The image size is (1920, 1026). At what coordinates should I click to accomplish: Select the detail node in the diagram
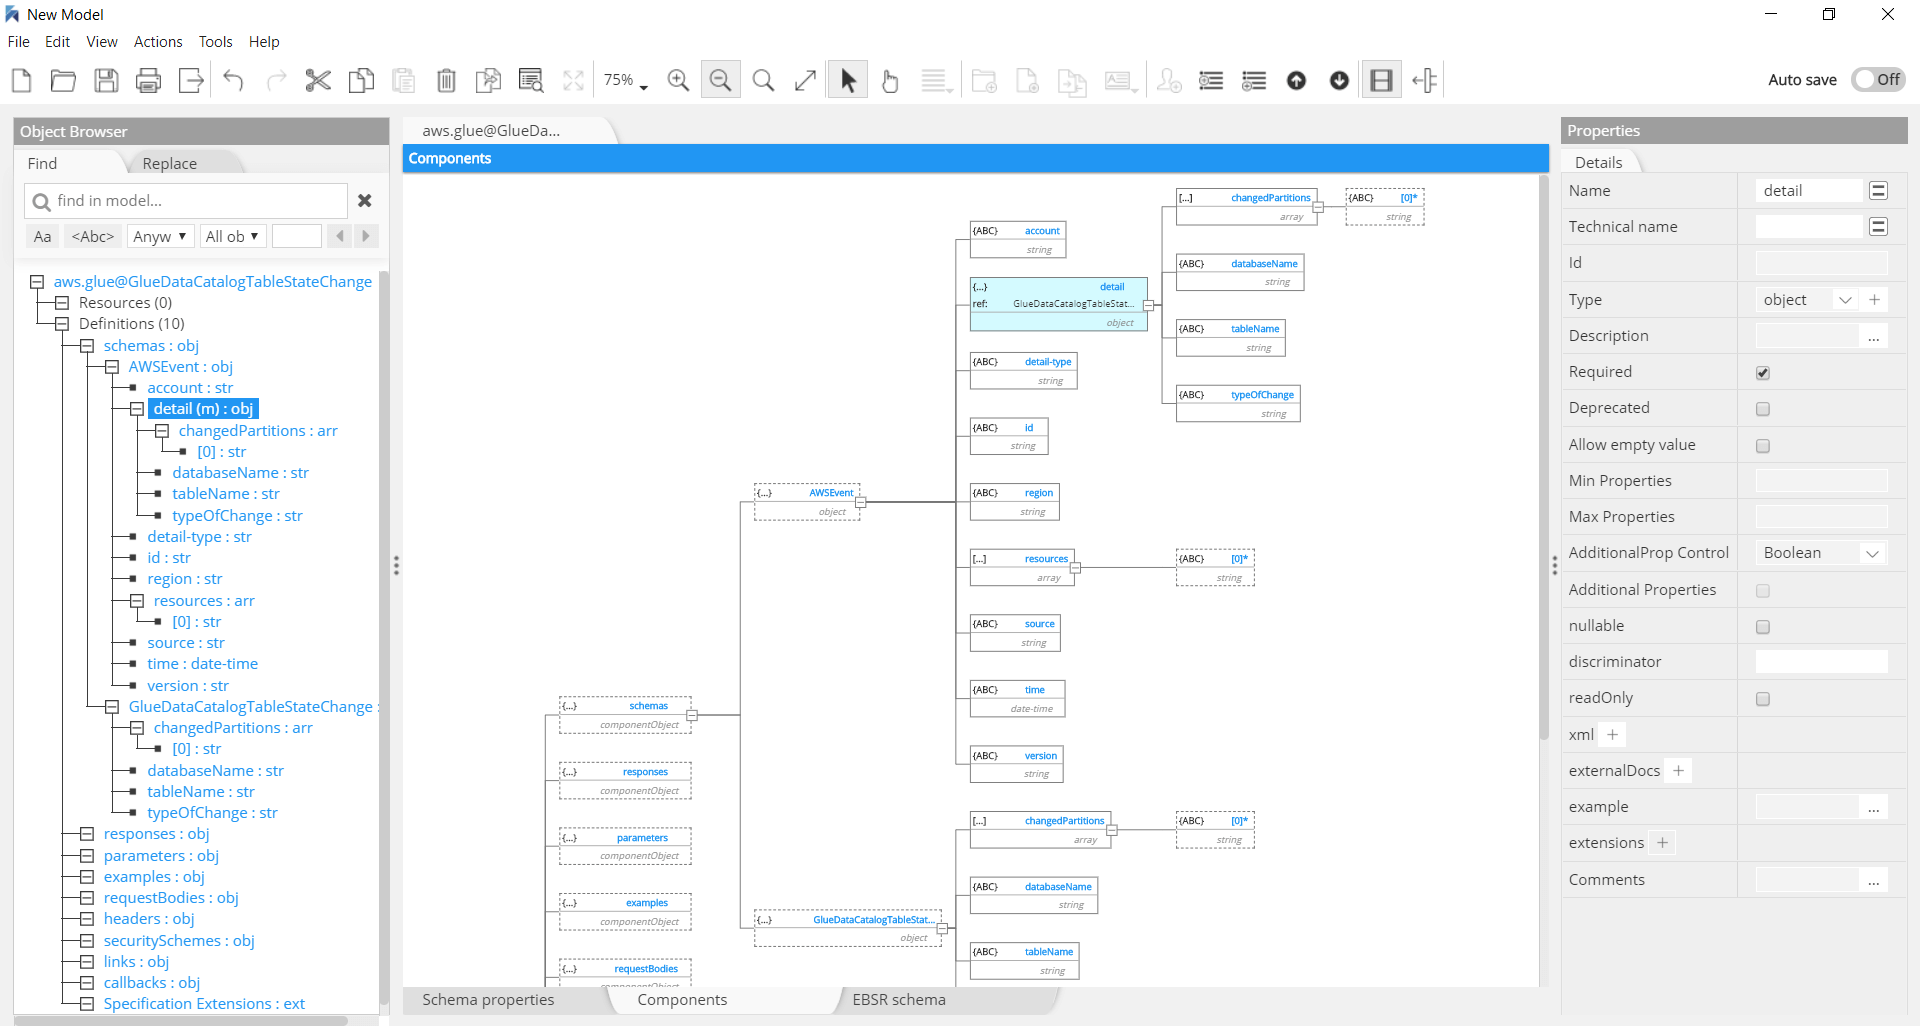tap(1059, 304)
